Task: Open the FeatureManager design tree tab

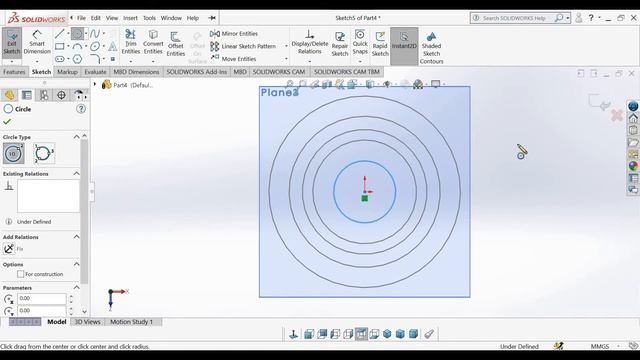Action: coord(9,95)
